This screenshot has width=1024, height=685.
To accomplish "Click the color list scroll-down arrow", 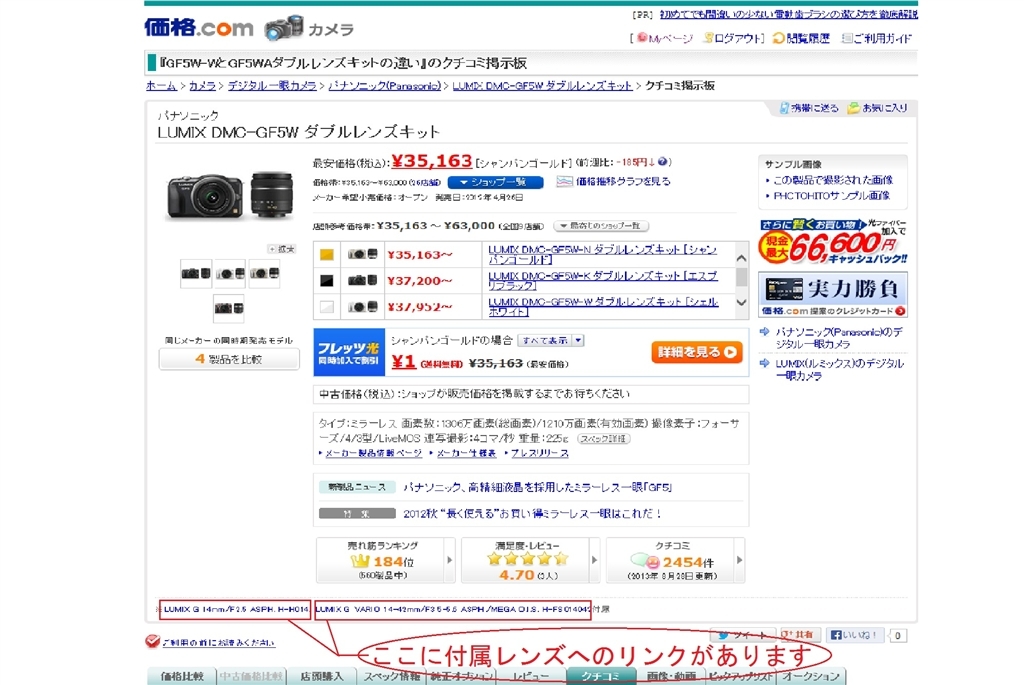I will click(x=741, y=302).
